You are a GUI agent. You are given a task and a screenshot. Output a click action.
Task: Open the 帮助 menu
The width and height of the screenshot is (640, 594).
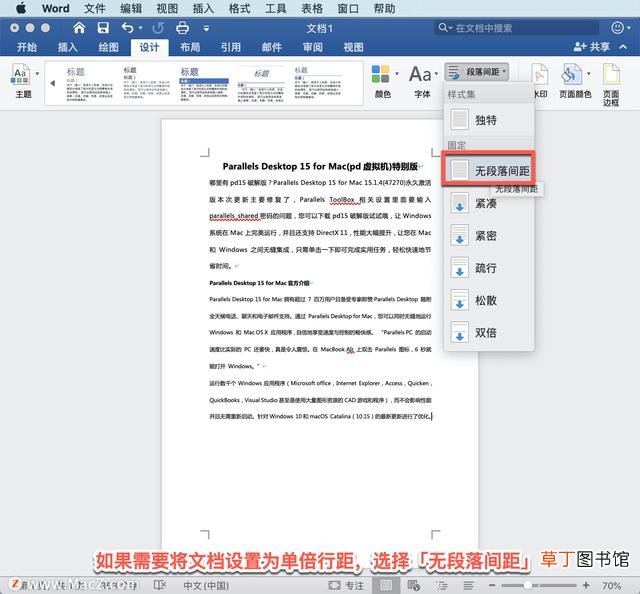click(x=384, y=8)
